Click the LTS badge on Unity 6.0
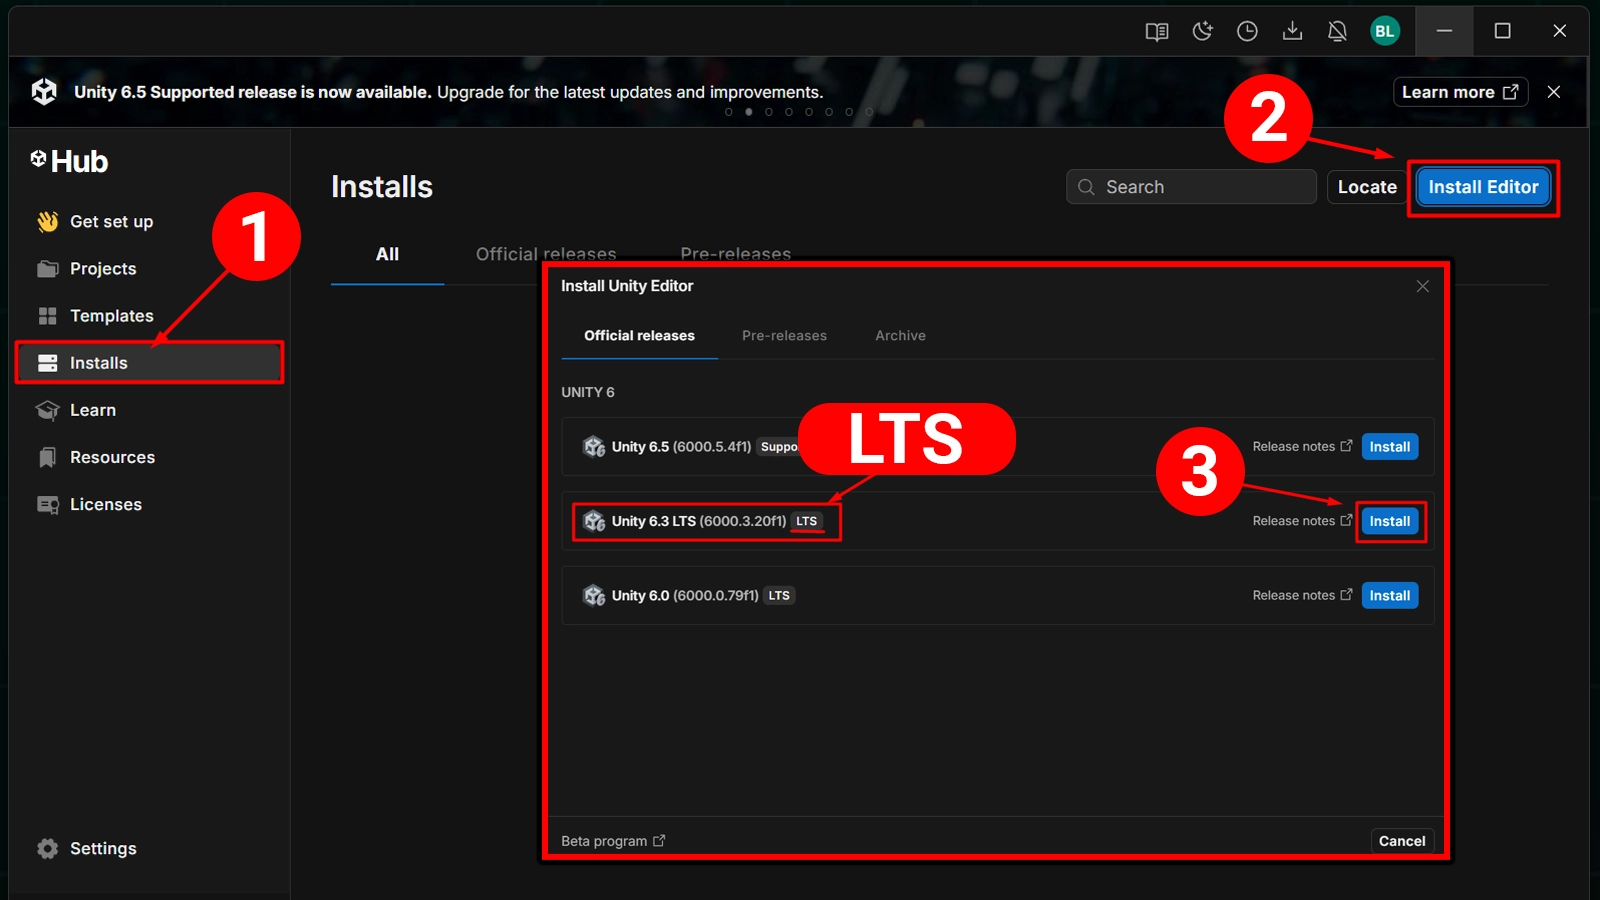Screen dimensions: 1600x900 (779, 596)
